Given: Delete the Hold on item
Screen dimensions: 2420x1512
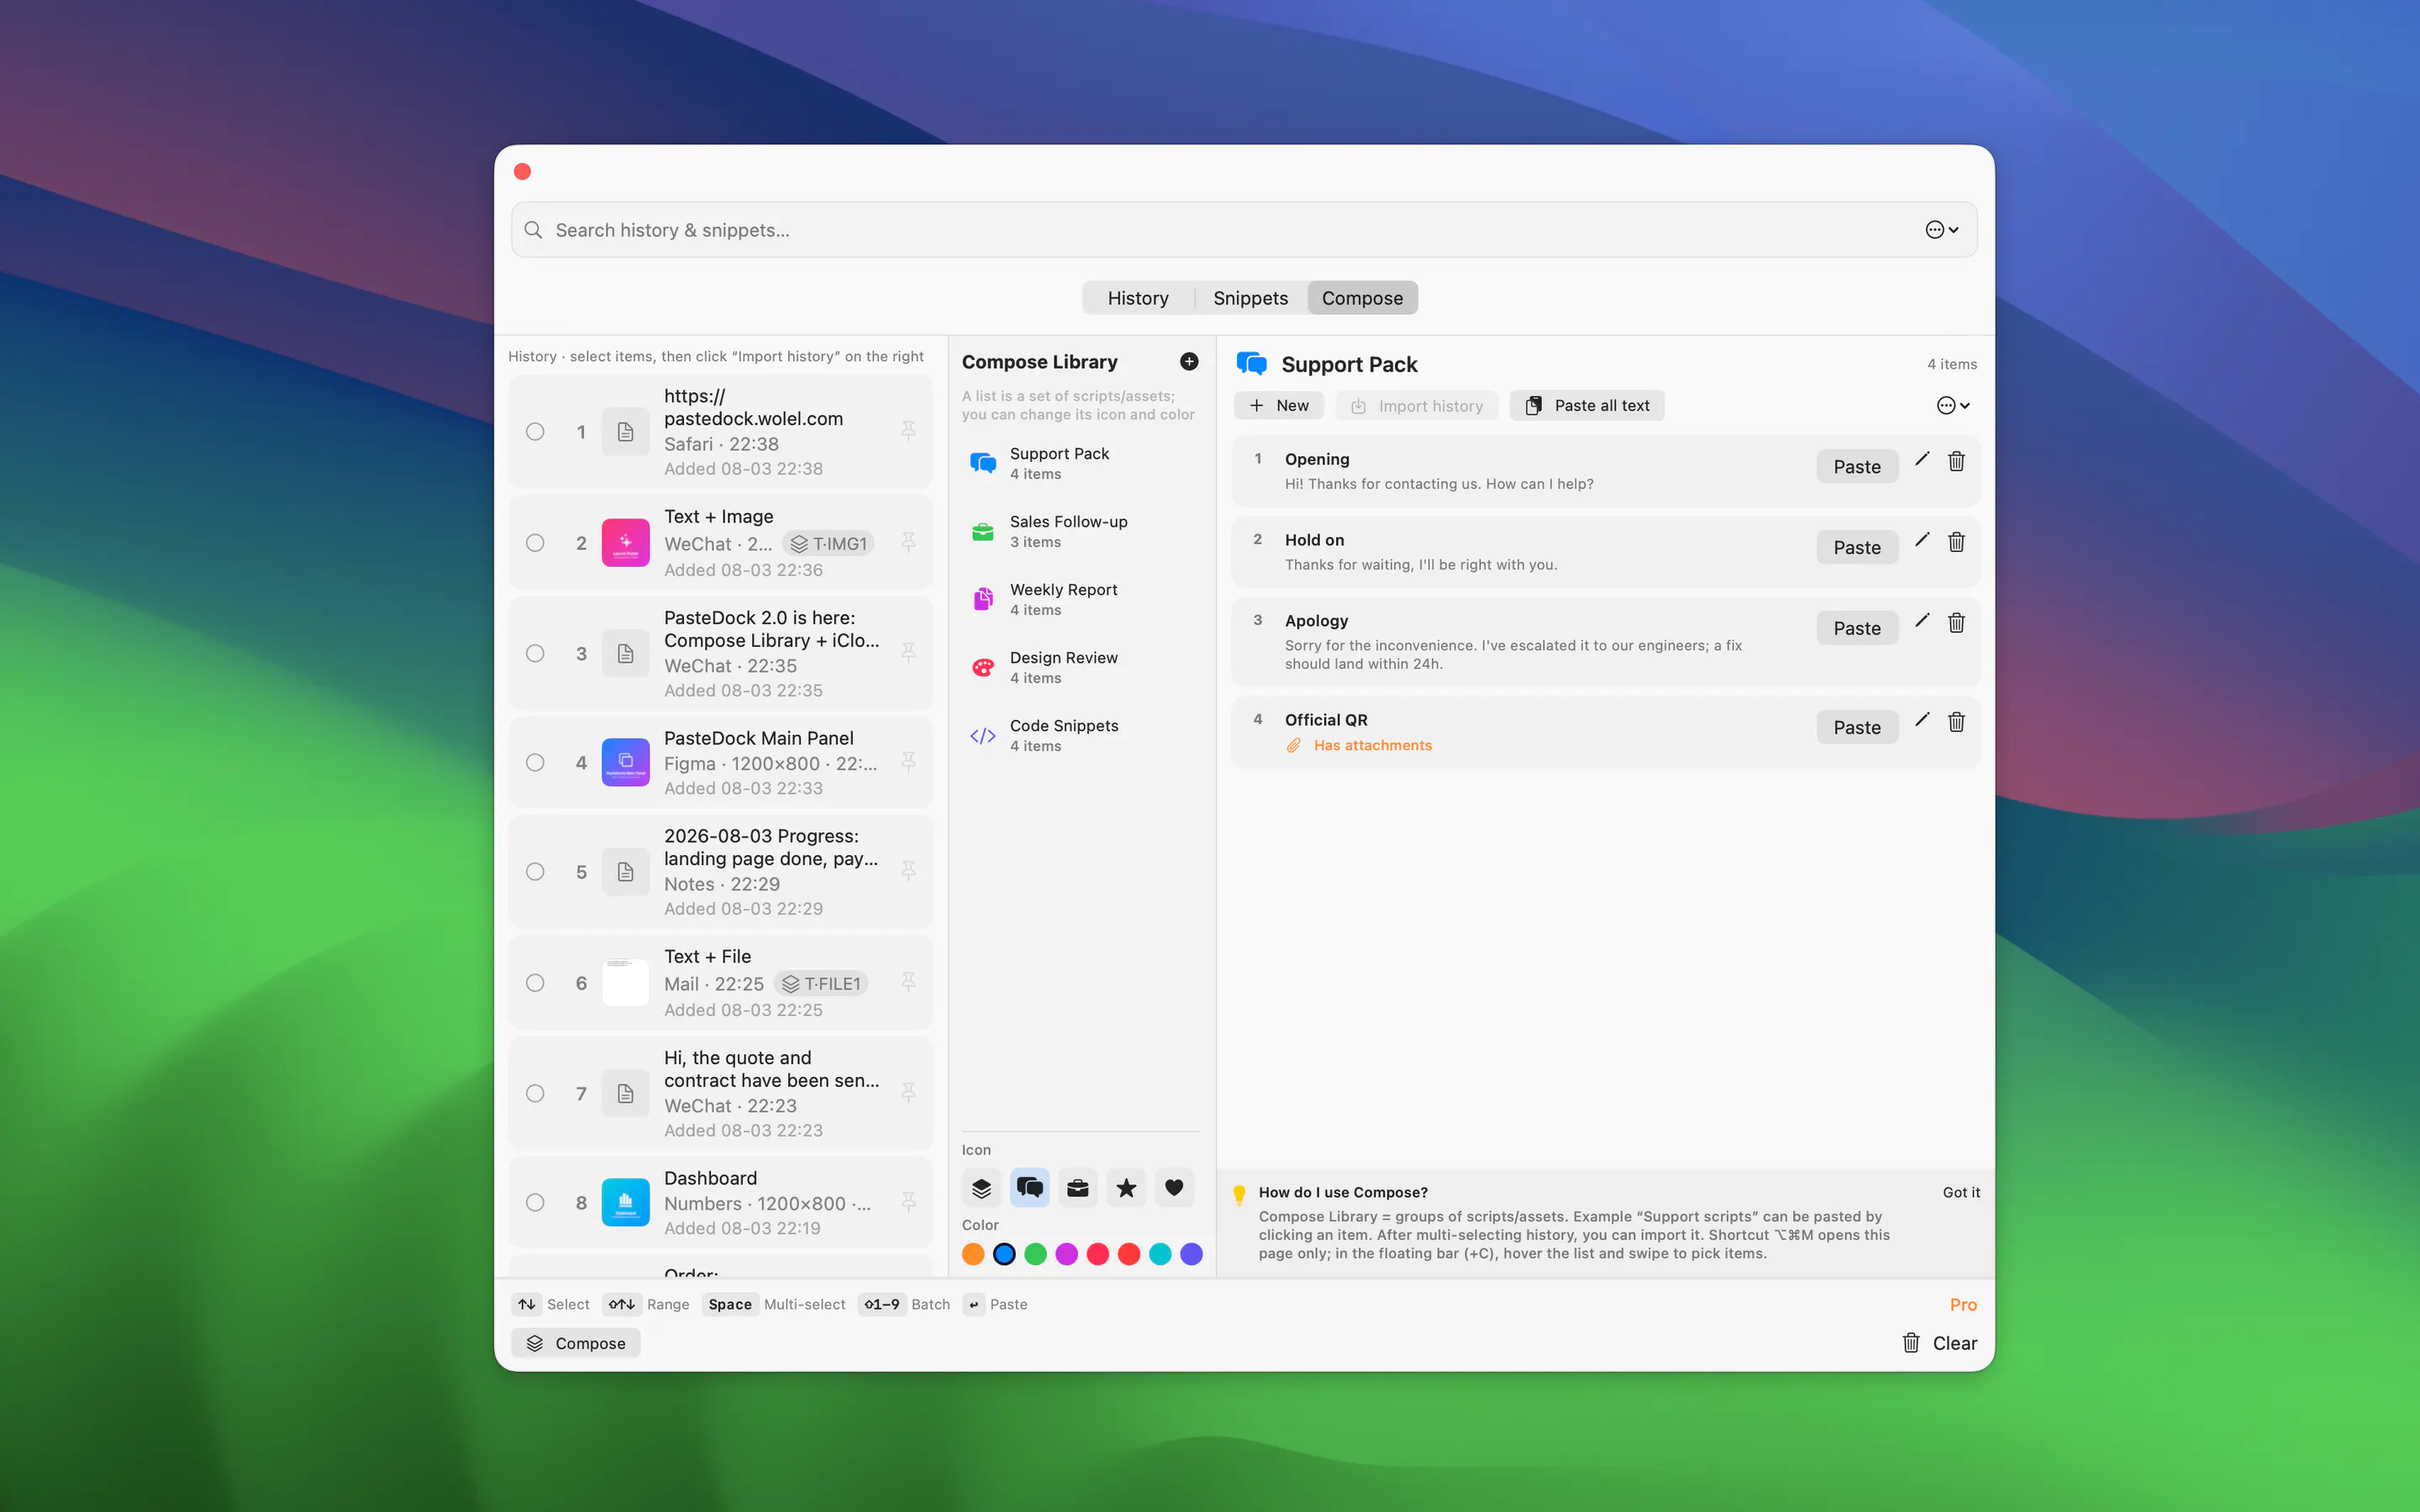Looking at the screenshot, I should pos(1956,542).
